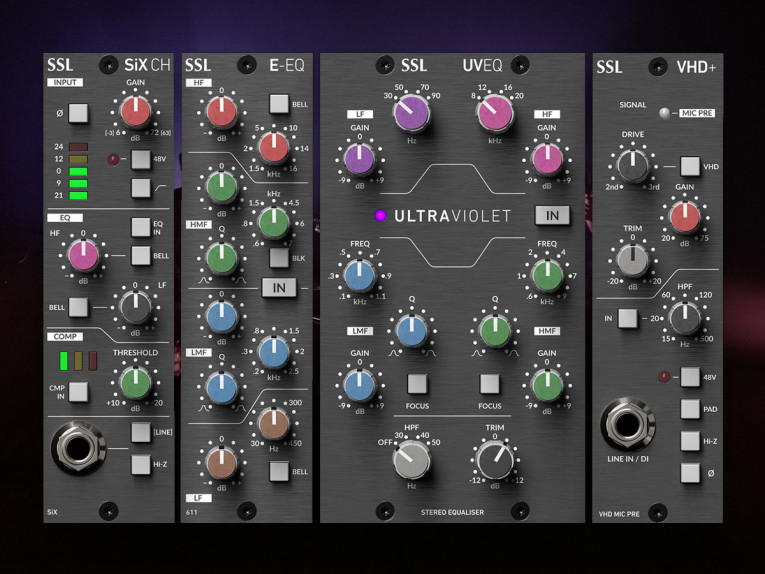This screenshot has height=574, width=765.
Task: Click blue LMF Q knob on UVEQ
Action: point(412,331)
